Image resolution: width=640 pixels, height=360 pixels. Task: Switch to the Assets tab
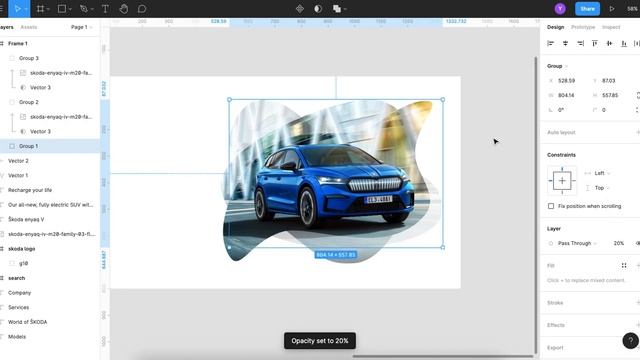point(29,27)
